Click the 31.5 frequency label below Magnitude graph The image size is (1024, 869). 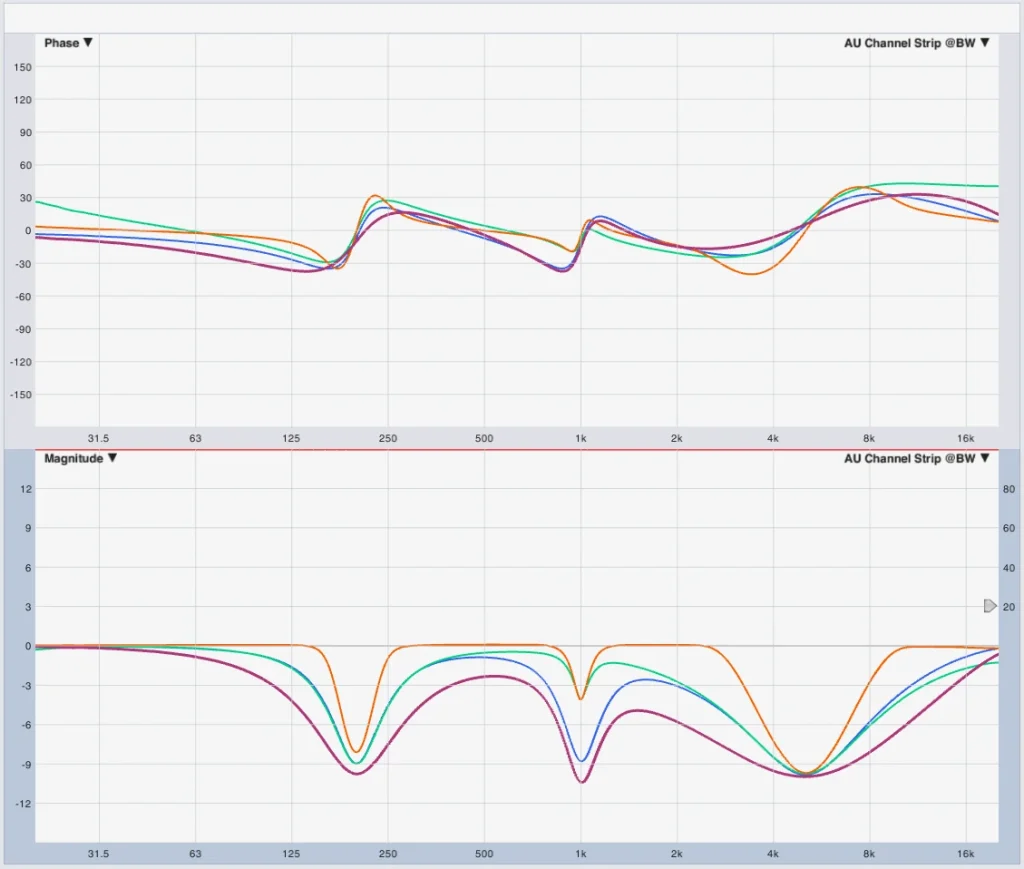point(98,854)
